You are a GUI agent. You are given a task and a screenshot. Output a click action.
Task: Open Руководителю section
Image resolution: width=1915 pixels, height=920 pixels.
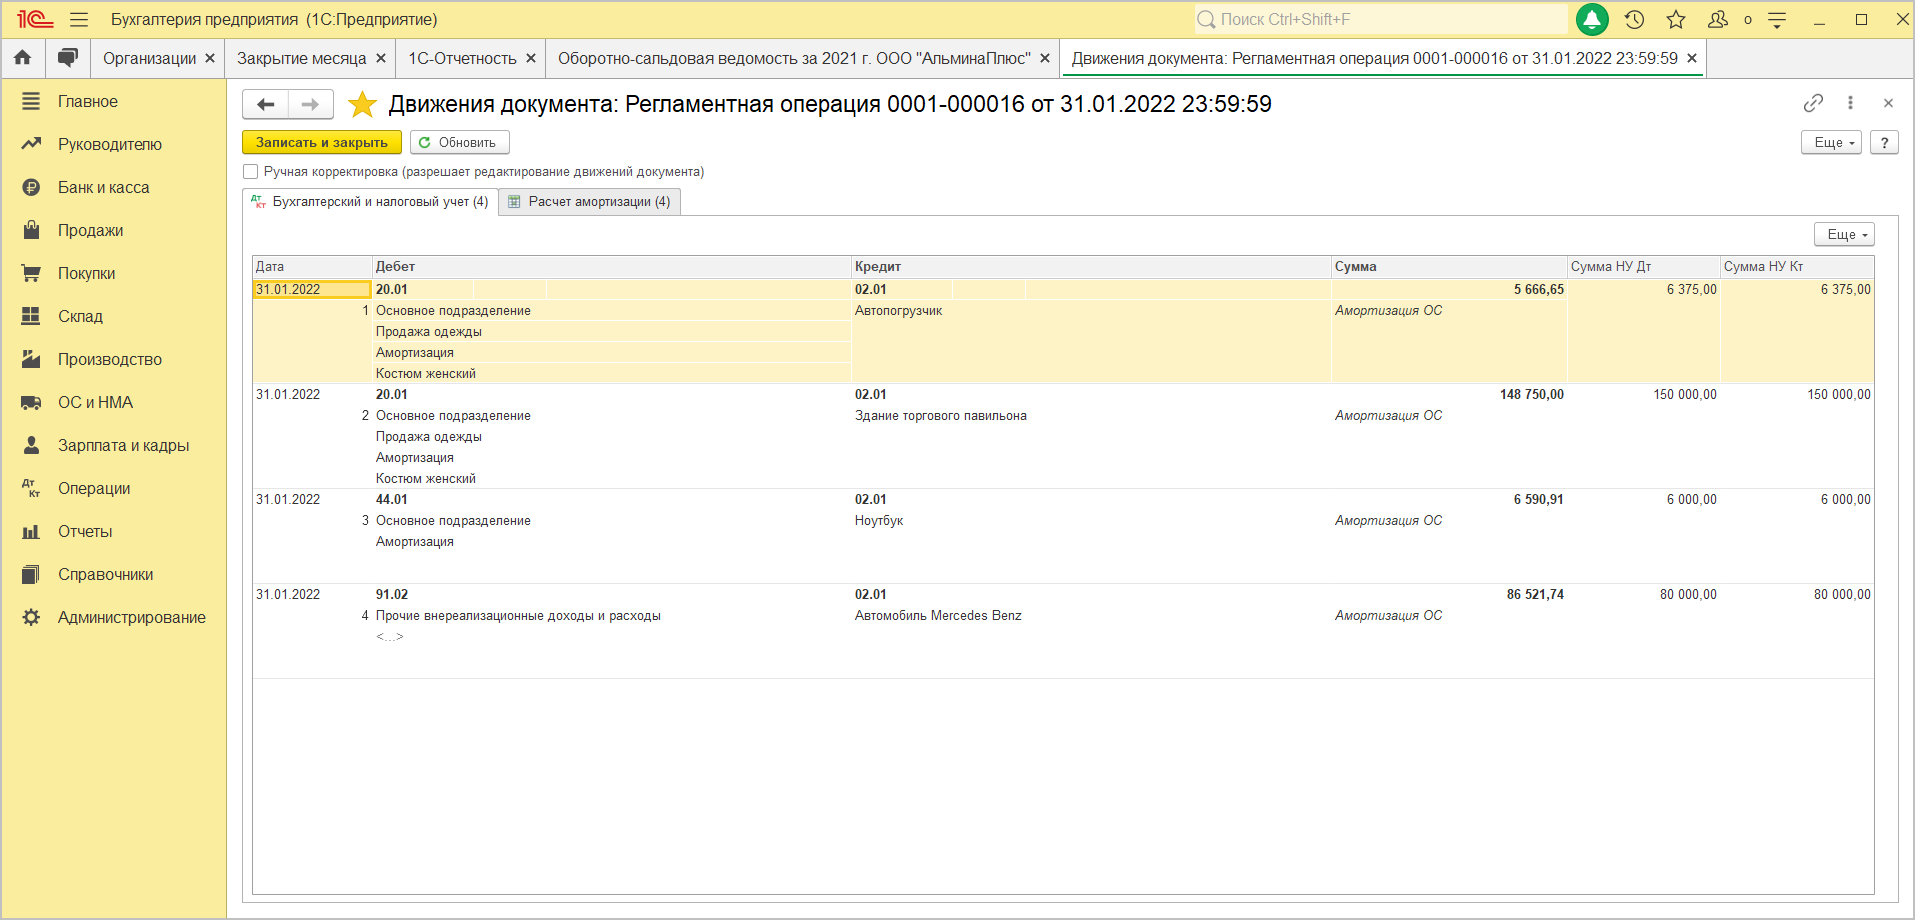point(114,144)
